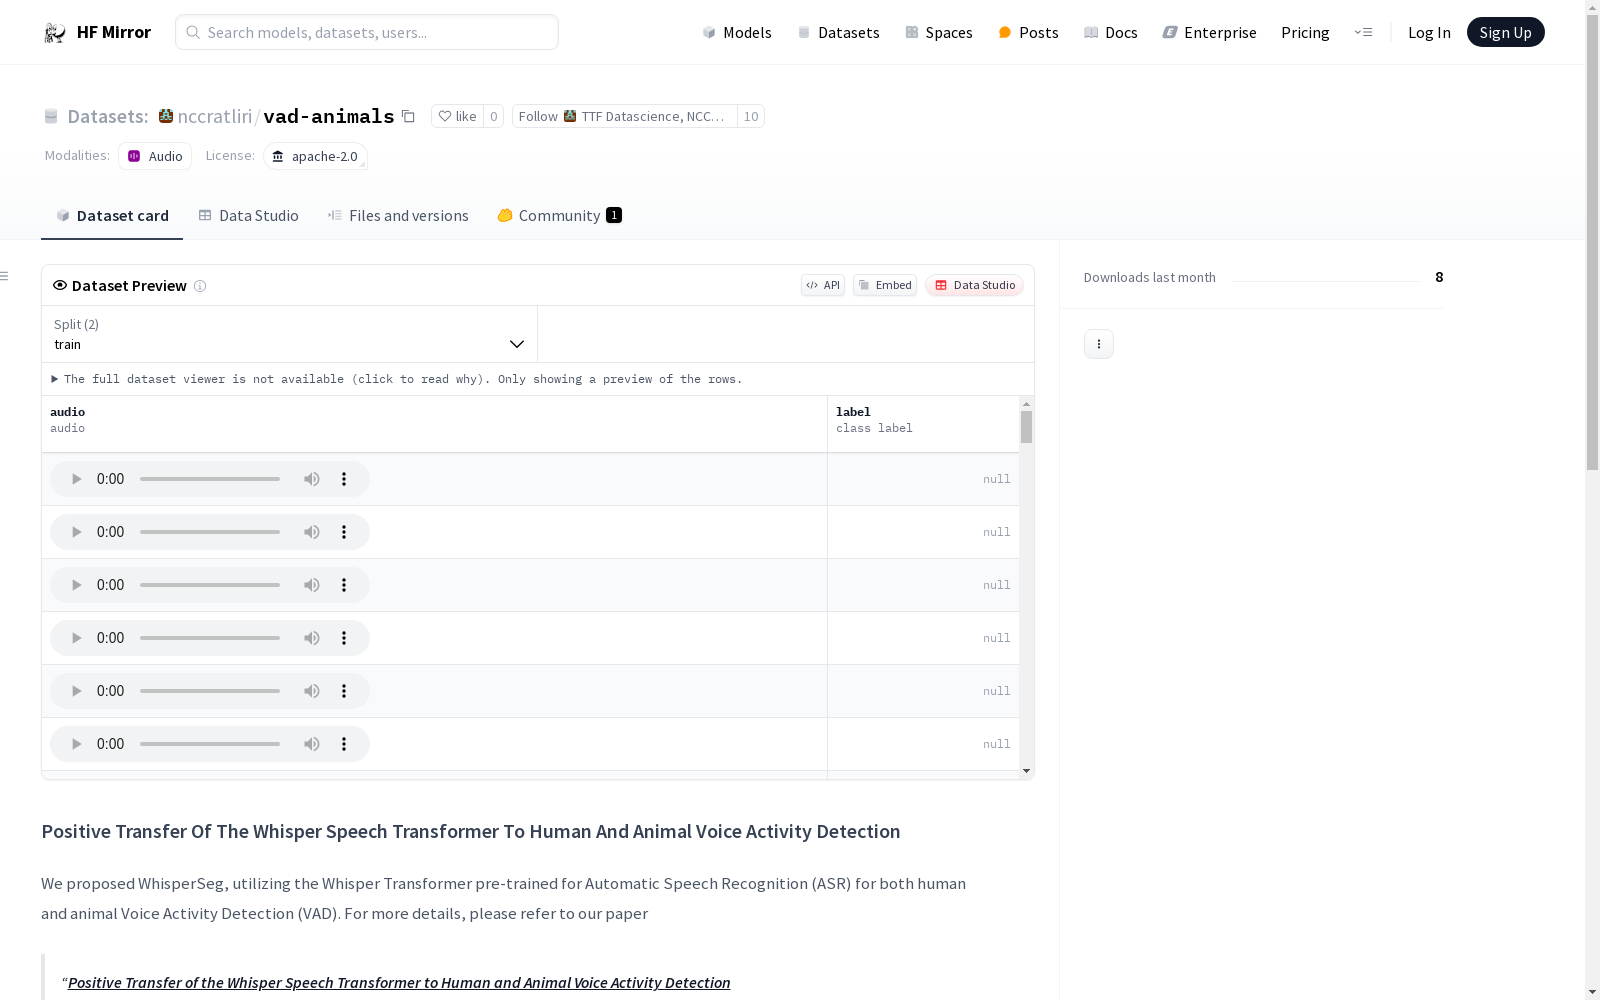This screenshot has width=1600, height=1000.
Task: Click the apache-2.0 license tag
Action: click(315, 156)
